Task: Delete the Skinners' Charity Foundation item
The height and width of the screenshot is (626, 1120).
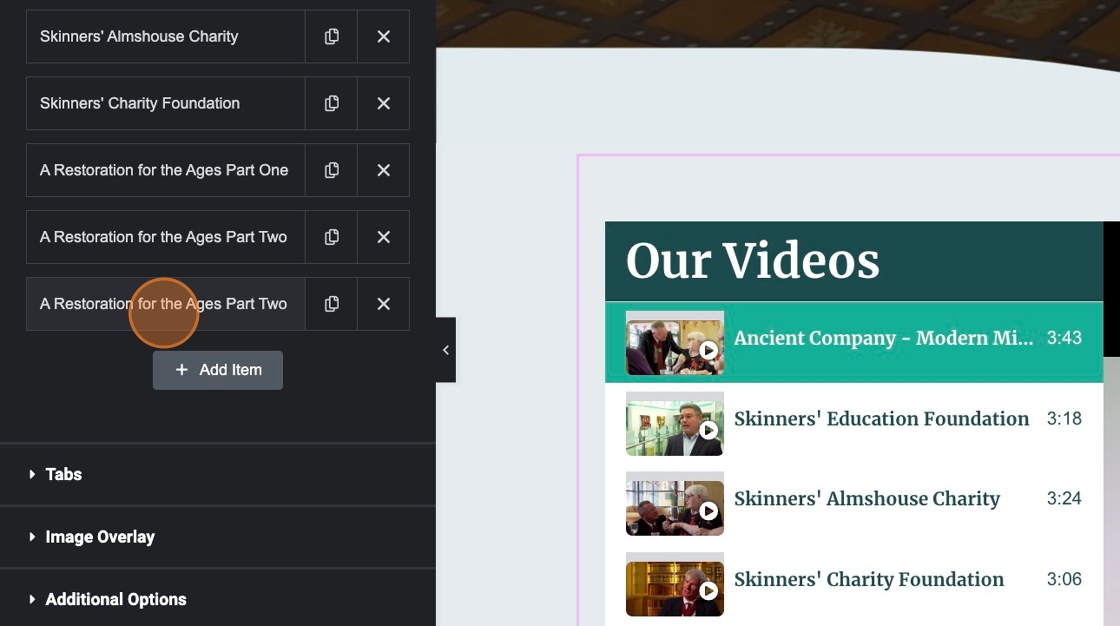Action: click(384, 104)
